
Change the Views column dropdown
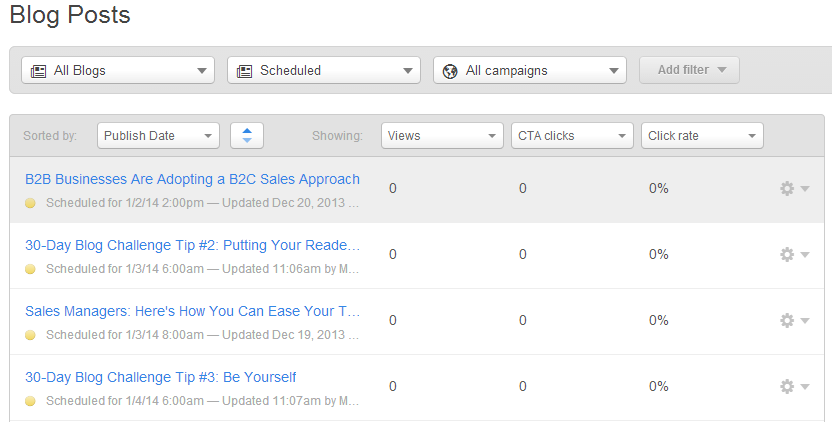coord(442,136)
